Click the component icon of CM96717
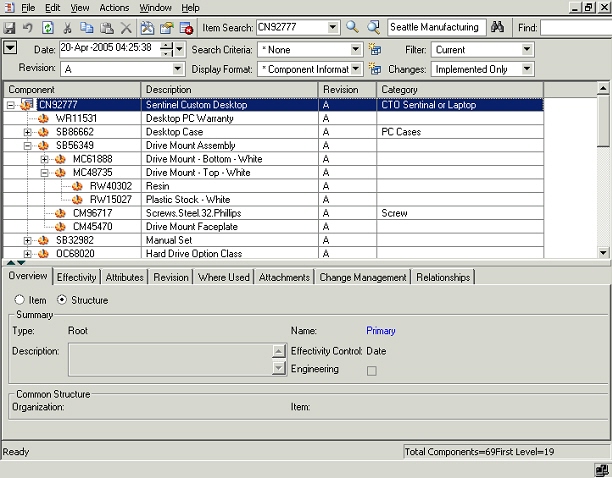This screenshot has height=478, width=612. tap(60, 213)
